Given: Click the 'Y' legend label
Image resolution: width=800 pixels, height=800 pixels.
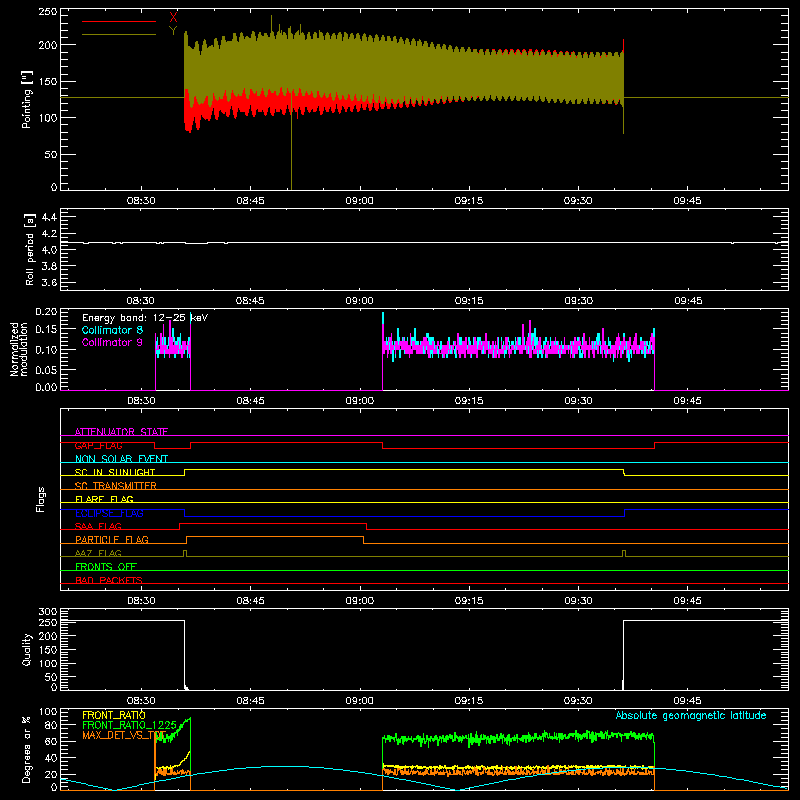Looking at the screenshot, I should [173, 31].
